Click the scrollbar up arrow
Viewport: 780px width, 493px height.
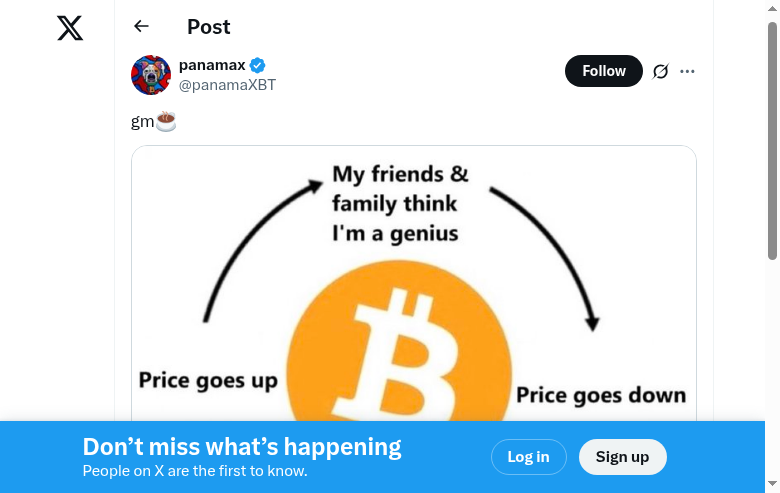[772, 9]
